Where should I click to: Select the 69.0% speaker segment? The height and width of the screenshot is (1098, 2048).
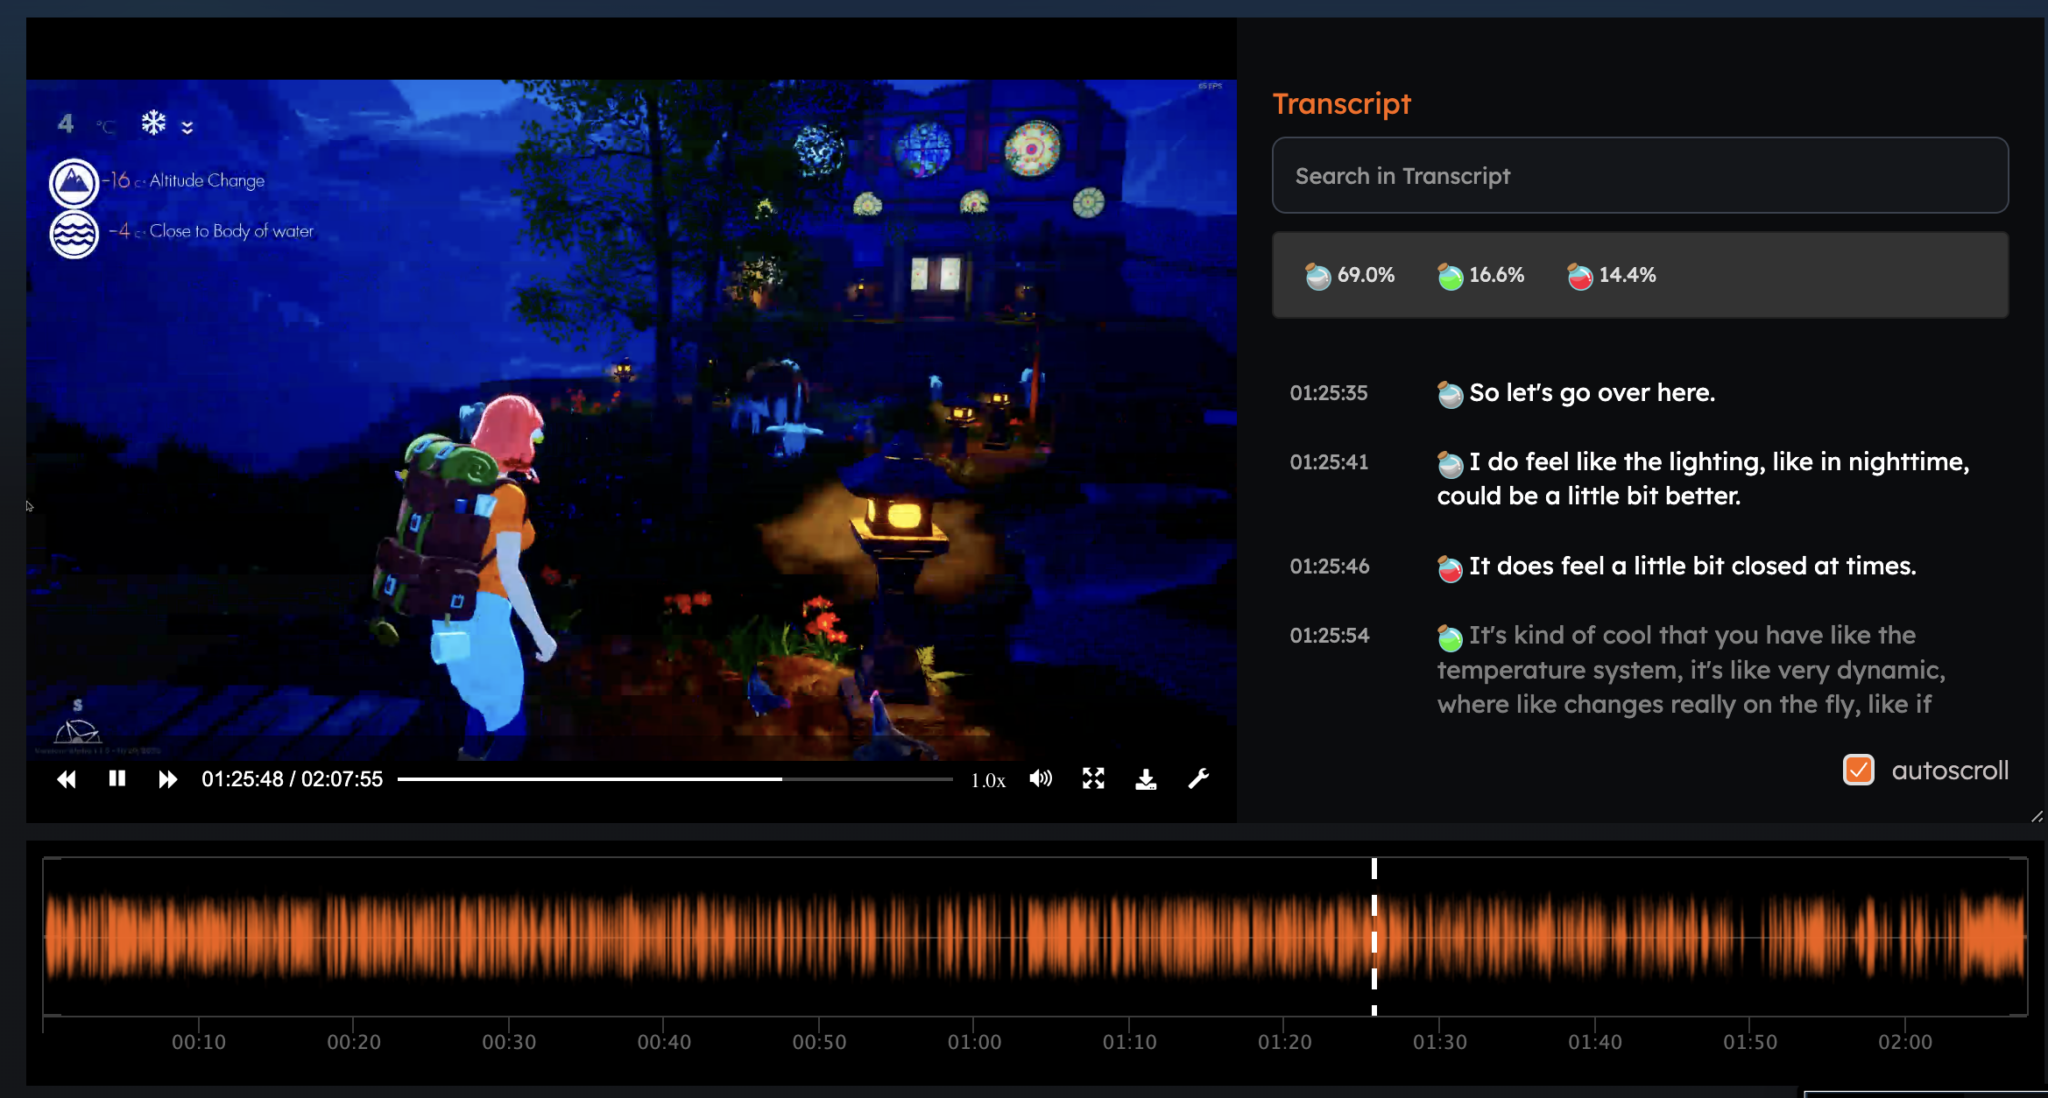(1349, 275)
